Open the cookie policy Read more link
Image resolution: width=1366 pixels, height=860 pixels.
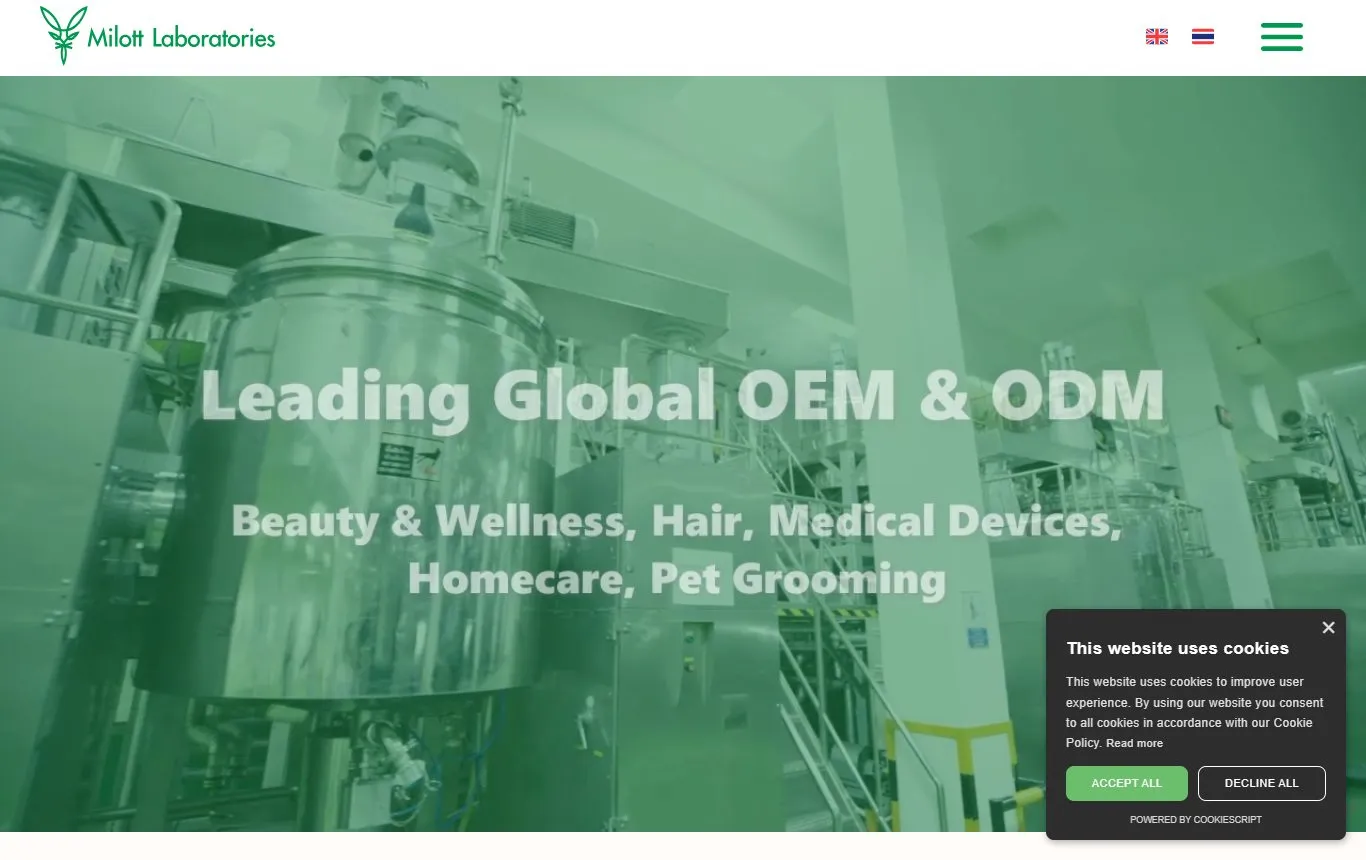[1134, 743]
